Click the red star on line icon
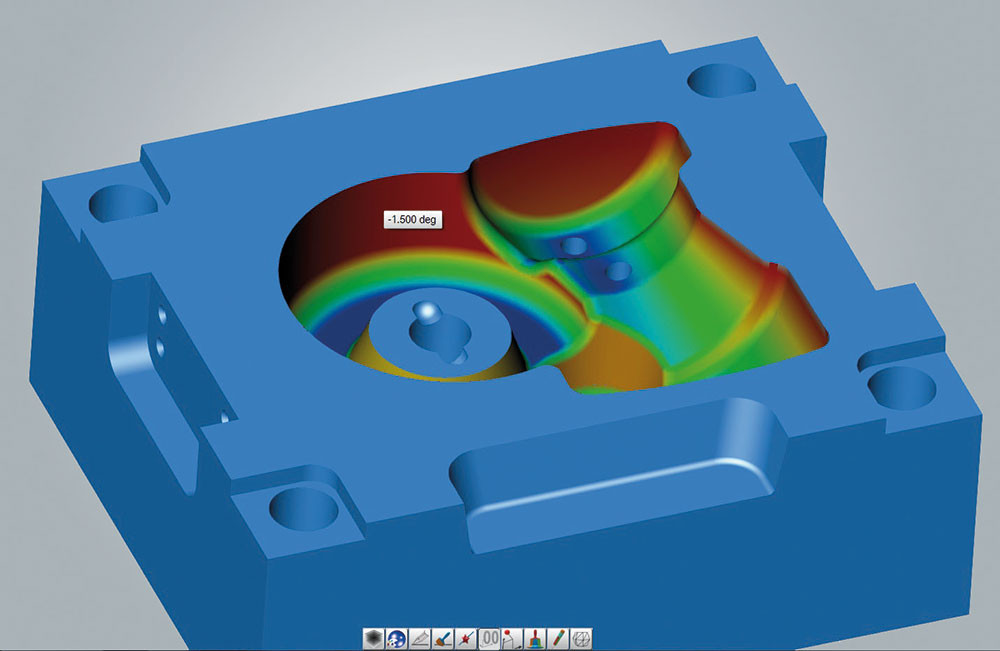 466,637
